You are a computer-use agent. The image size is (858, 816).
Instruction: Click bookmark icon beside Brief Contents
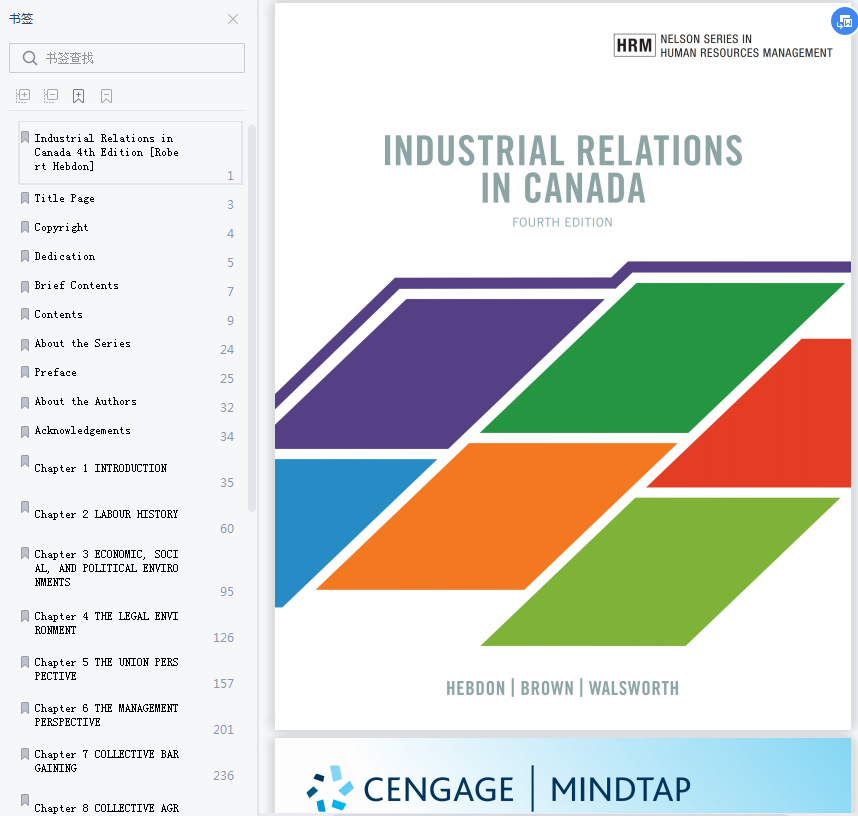[x=25, y=287]
